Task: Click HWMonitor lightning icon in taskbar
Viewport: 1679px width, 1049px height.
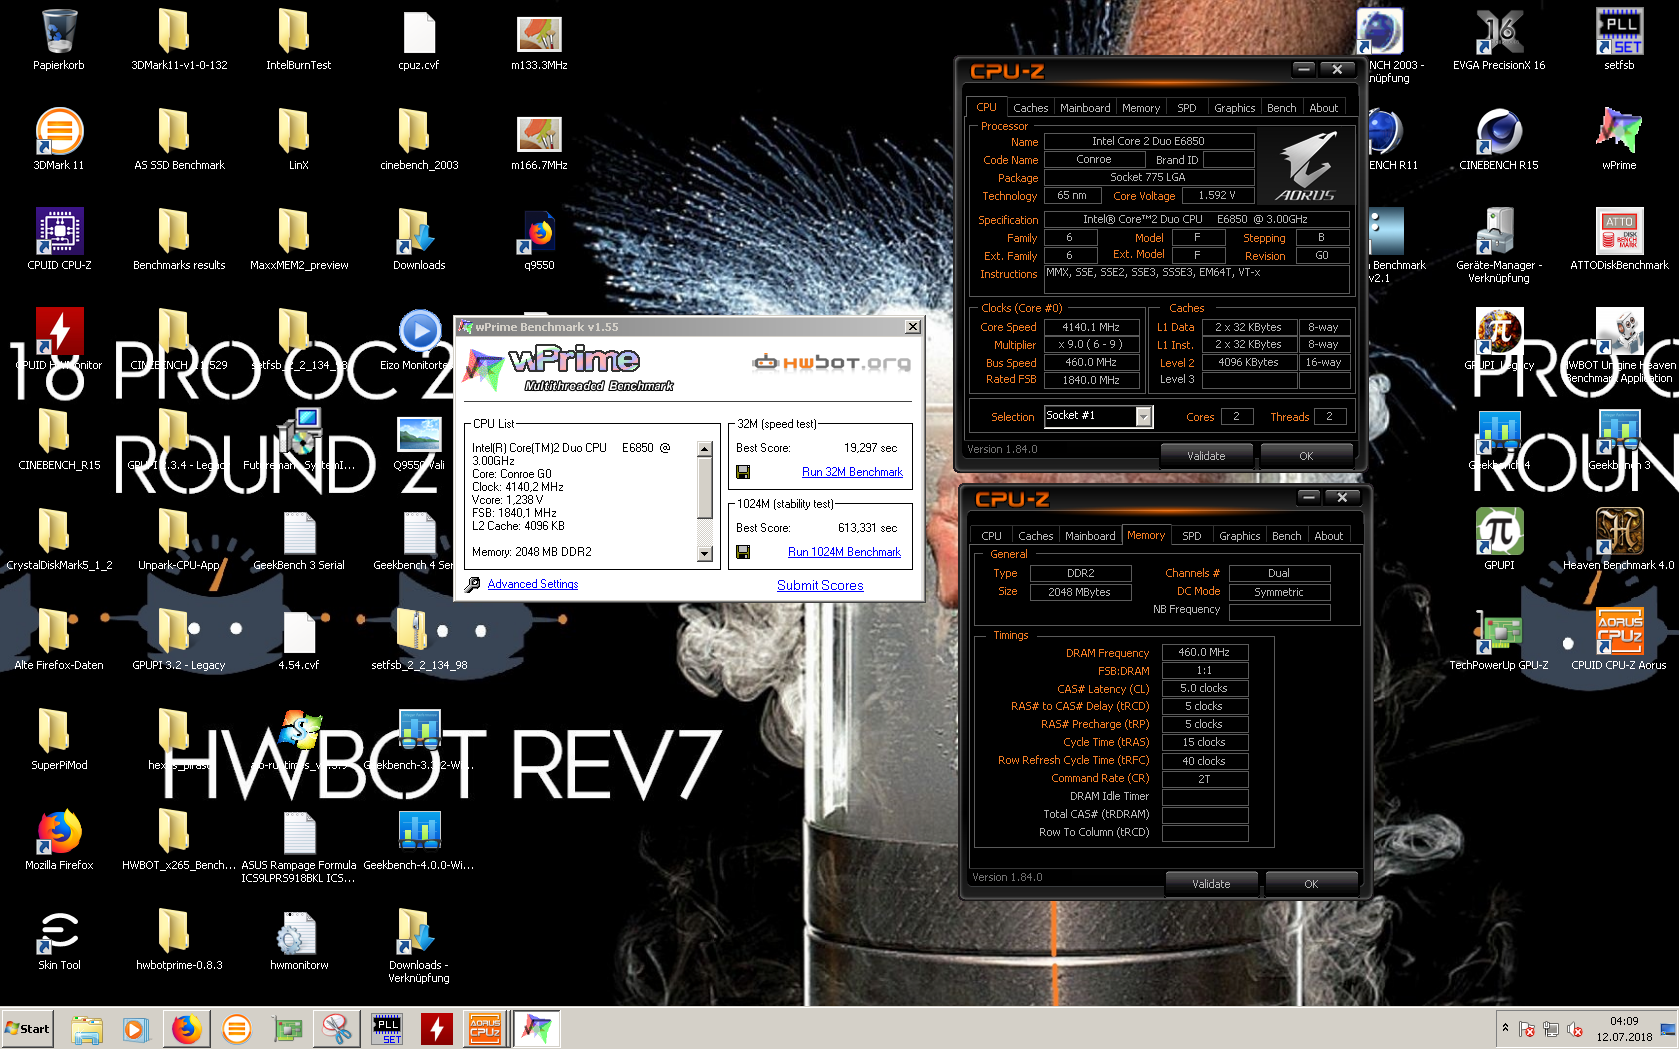Action: tap(436, 1029)
